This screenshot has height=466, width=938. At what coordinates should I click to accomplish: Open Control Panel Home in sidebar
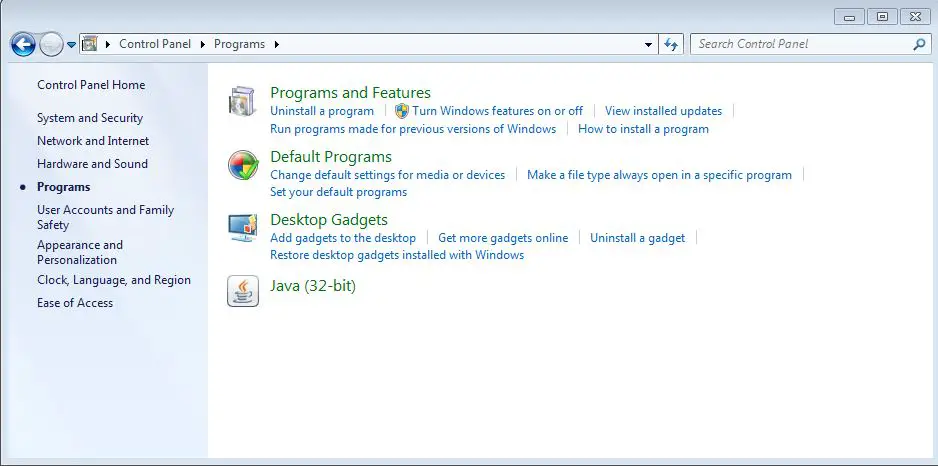(91, 85)
